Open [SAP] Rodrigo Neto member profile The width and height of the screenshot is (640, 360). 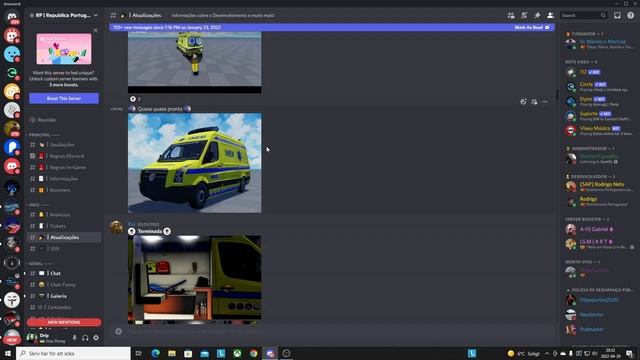(599, 187)
